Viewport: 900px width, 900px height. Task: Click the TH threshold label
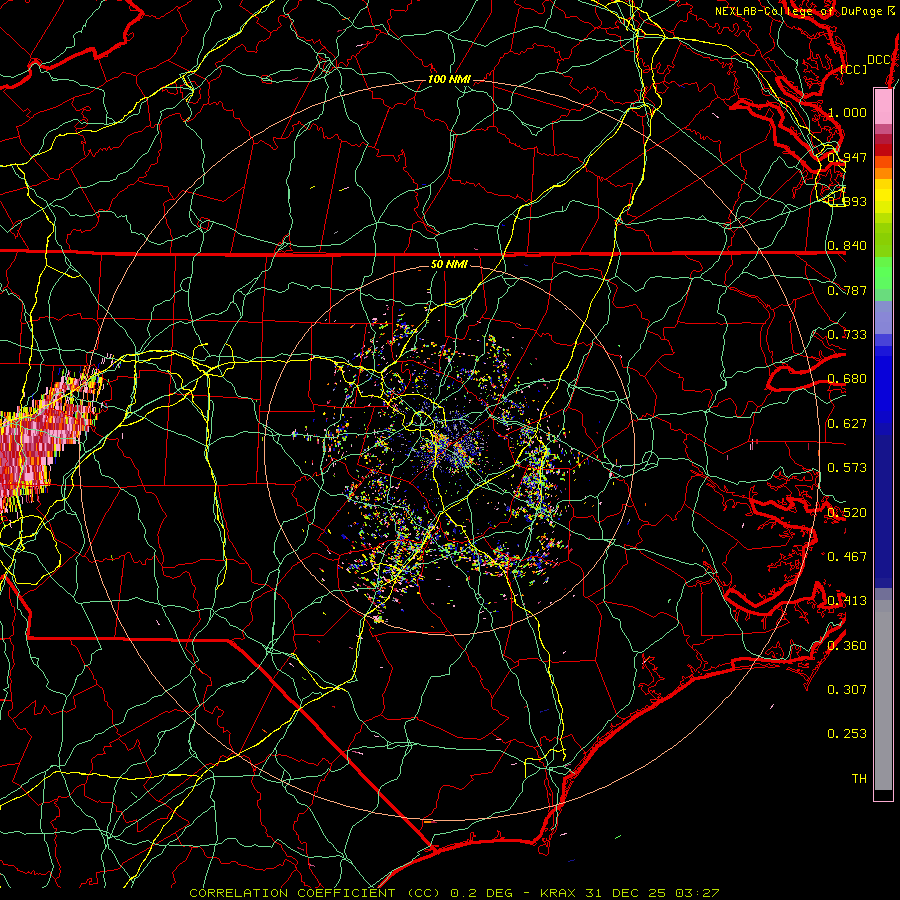[859, 778]
